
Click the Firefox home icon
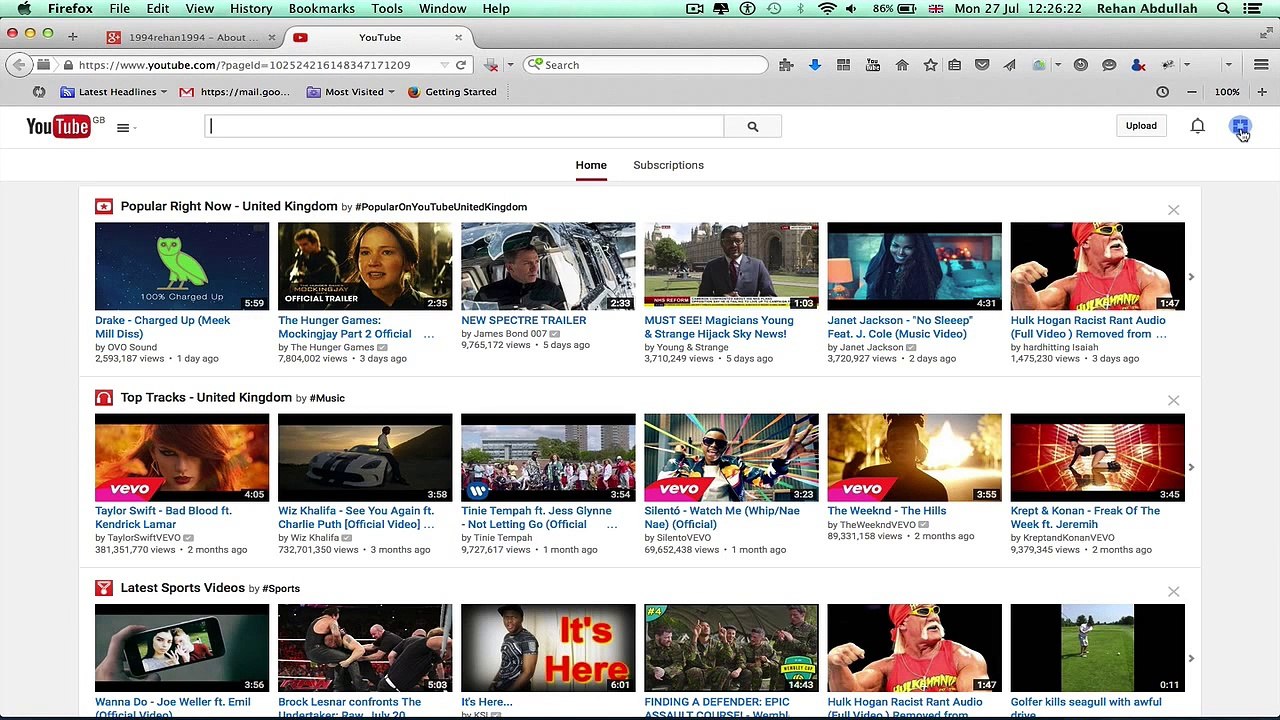(x=902, y=65)
